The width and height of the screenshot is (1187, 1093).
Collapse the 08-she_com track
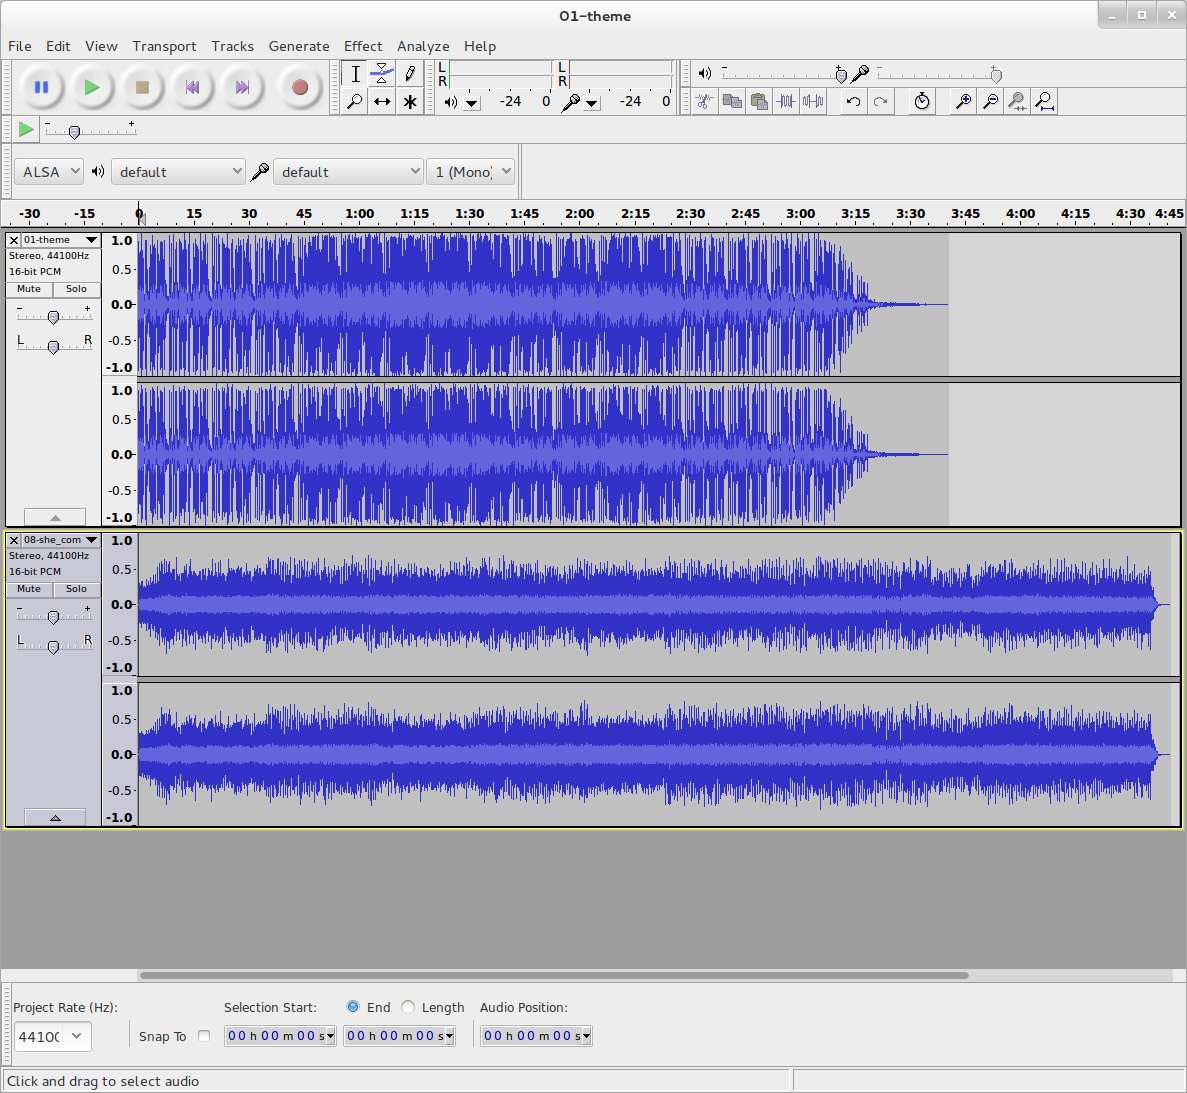pyautogui.click(x=55, y=817)
